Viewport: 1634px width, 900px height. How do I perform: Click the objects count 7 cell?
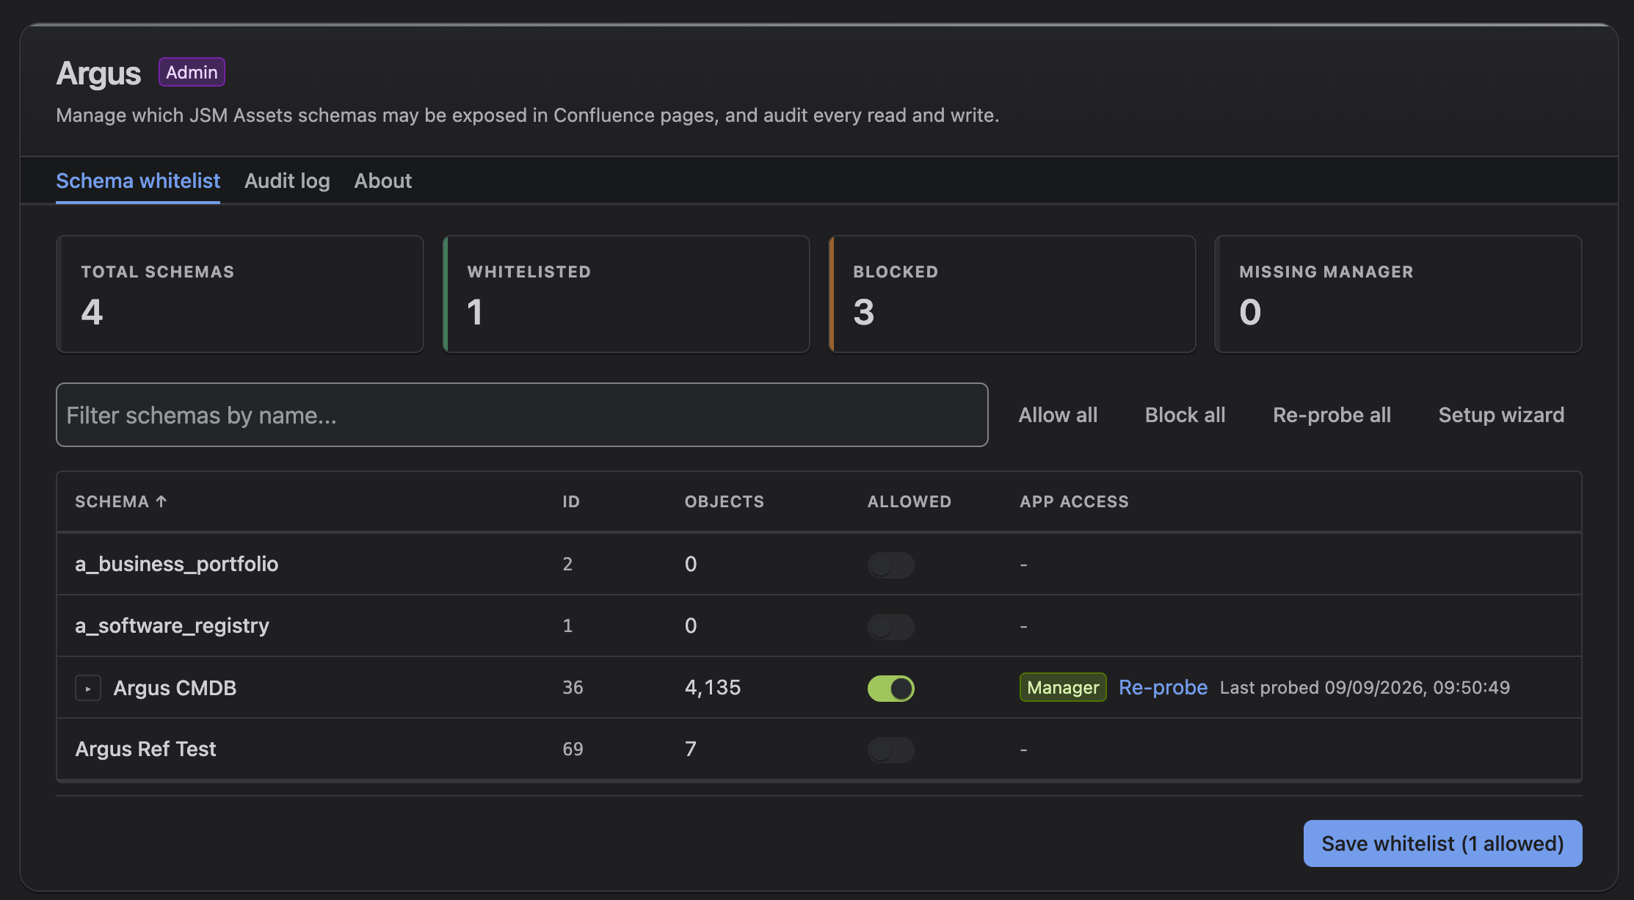(x=690, y=749)
